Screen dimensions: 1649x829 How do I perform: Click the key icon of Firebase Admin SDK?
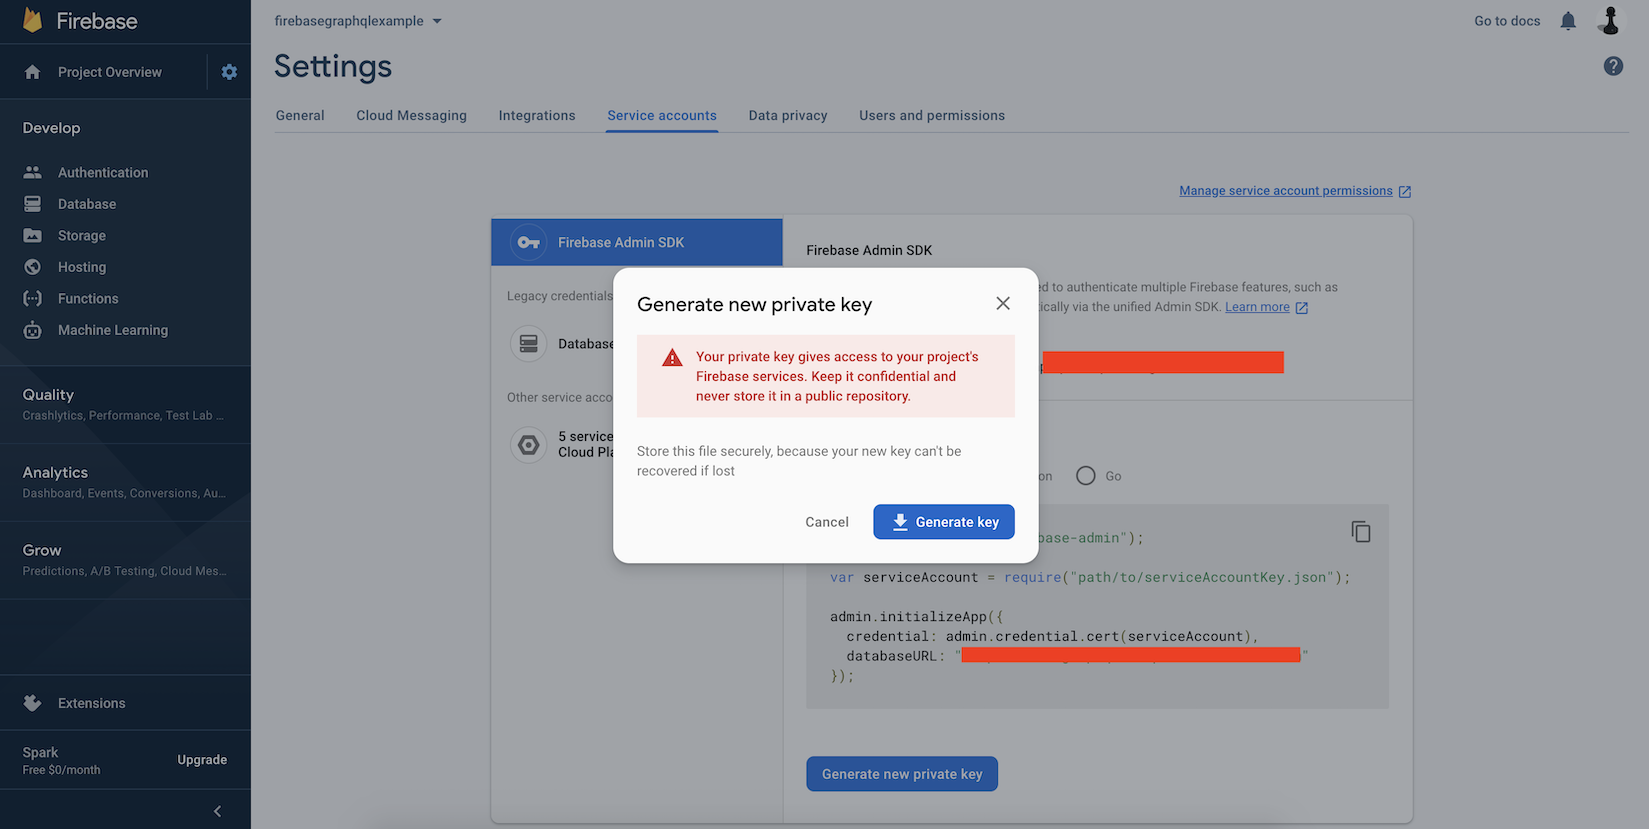529,242
